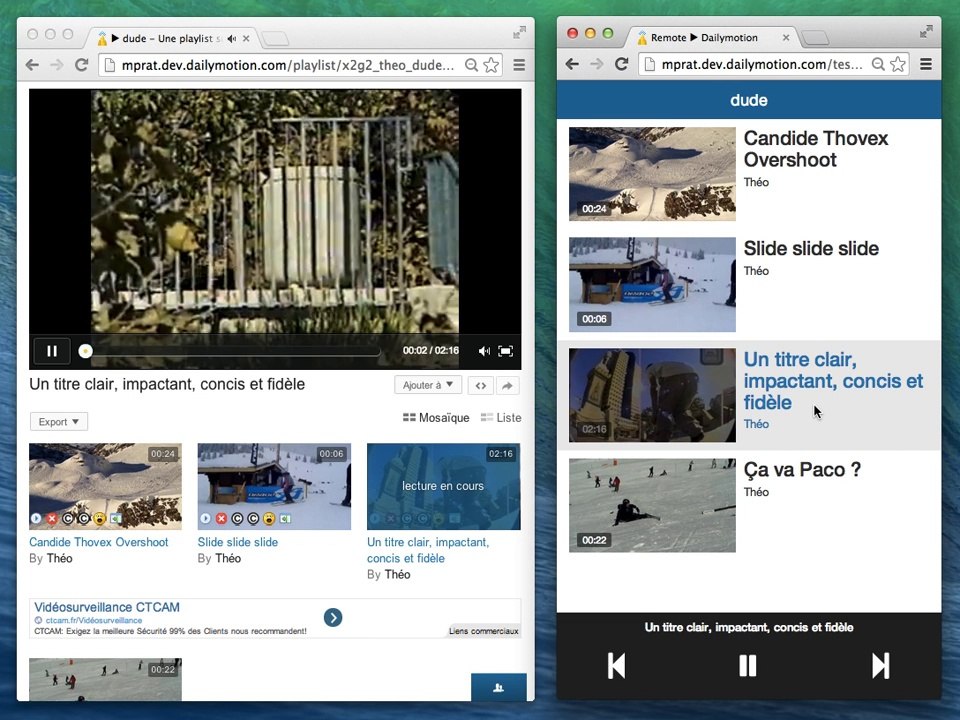The height and width of the screenshot is (720, 960).
Task: Close the Remote Dailymotion tab
Action: pyautogui.click(x=786, y=38)
